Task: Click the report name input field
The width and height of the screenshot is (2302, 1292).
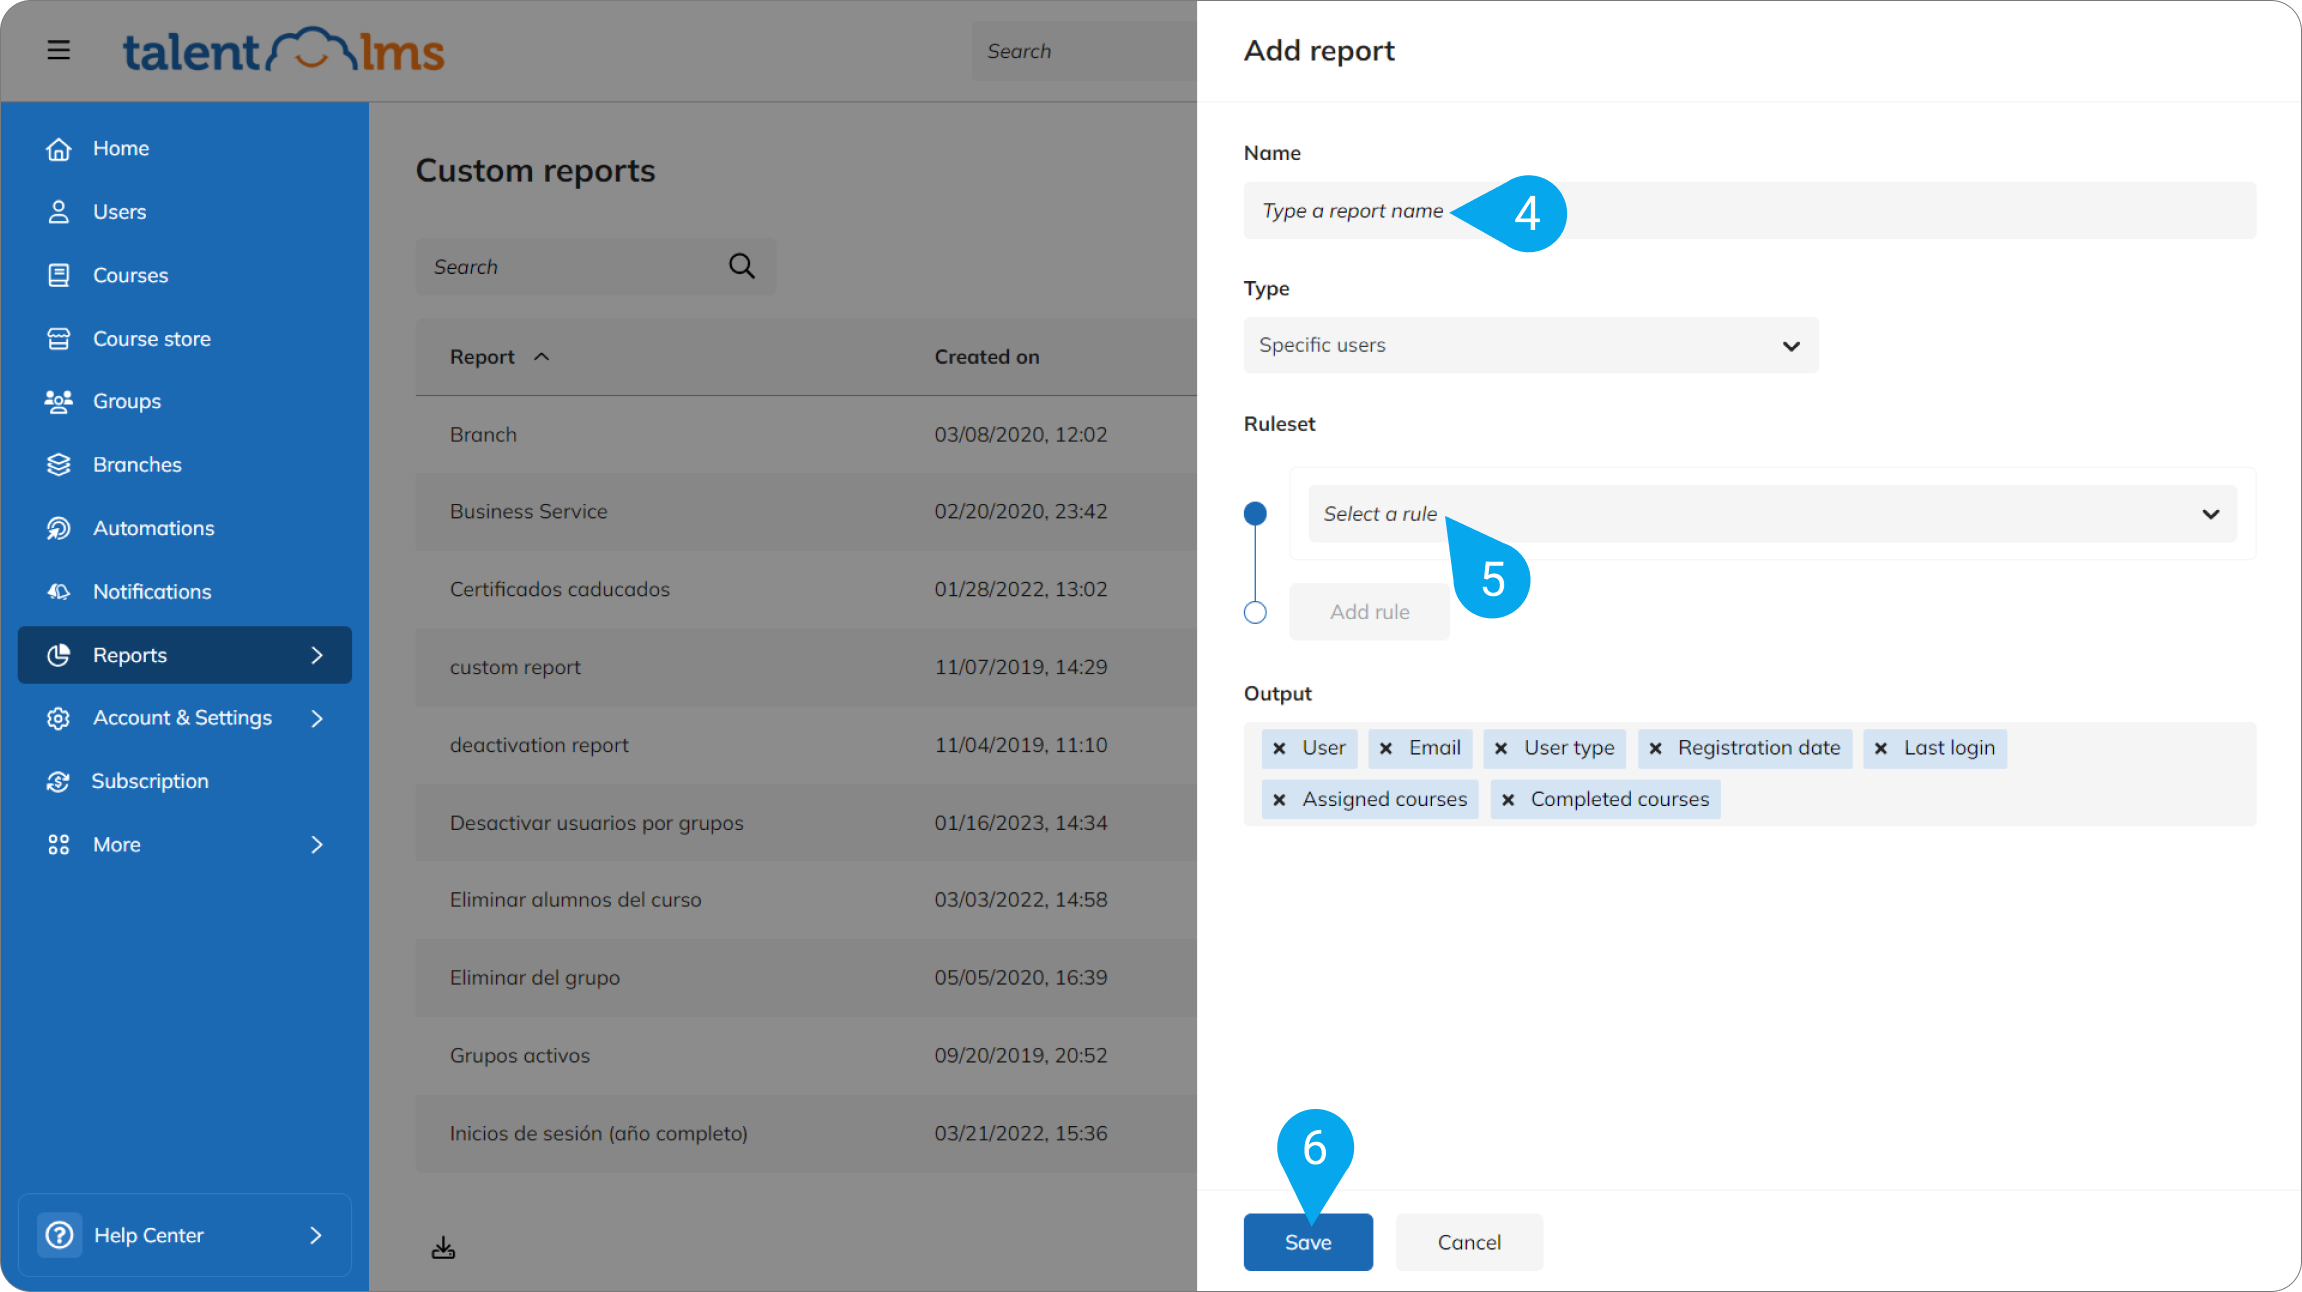Action: click(1750, 210)
